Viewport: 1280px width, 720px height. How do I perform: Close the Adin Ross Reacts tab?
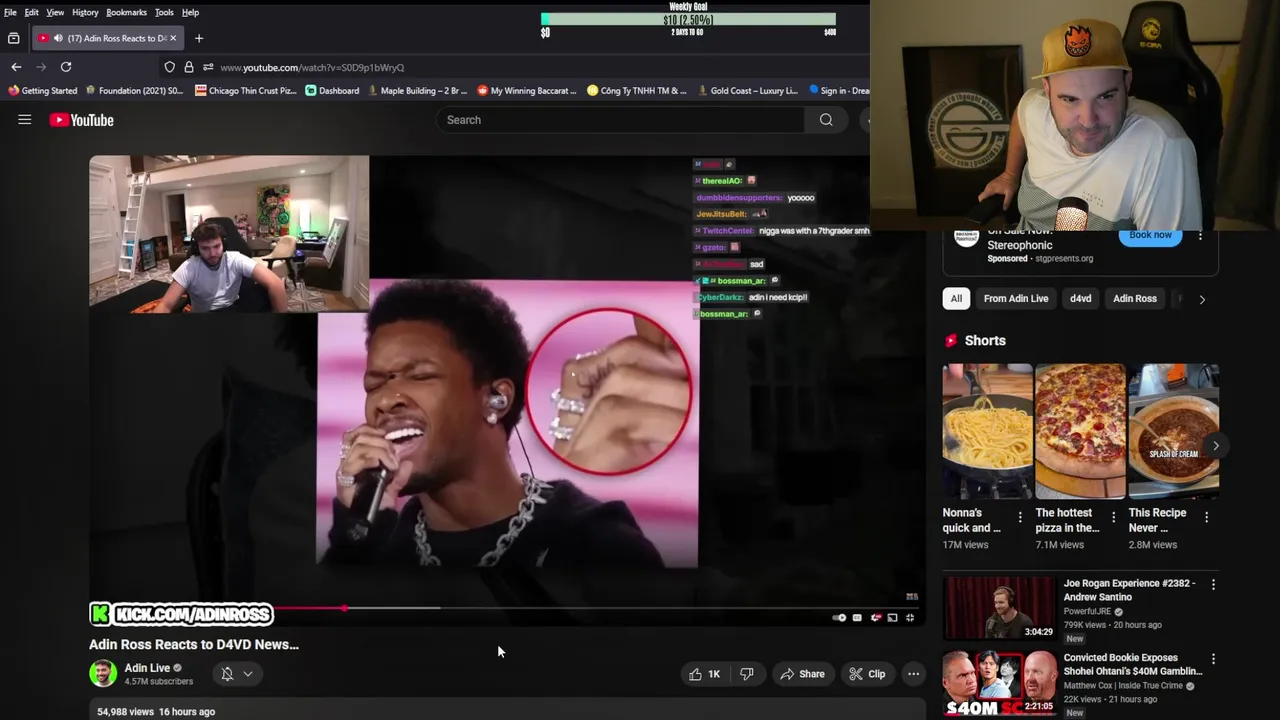click(x=173, y=38)
